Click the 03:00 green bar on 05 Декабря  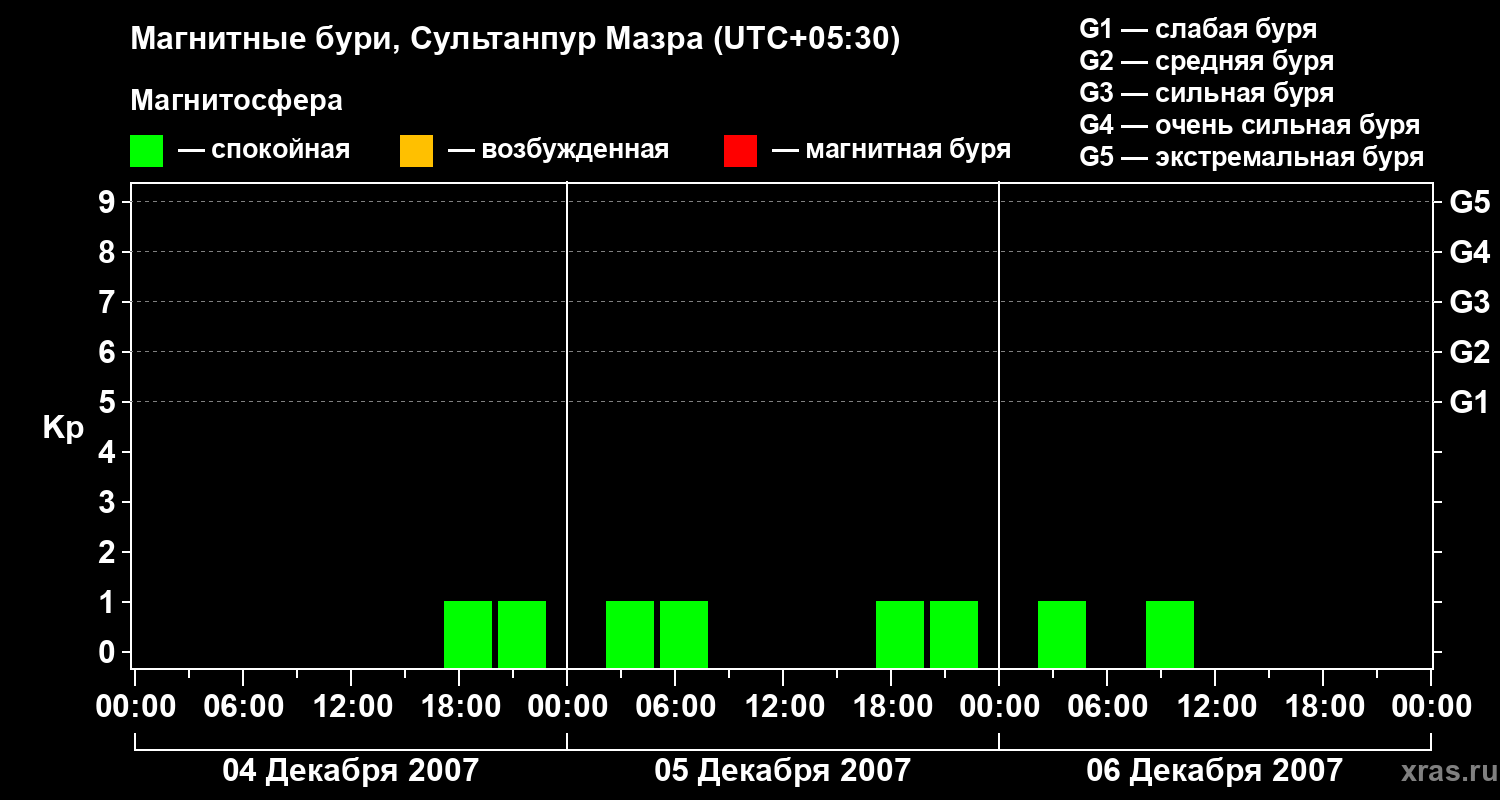point(630,634)
